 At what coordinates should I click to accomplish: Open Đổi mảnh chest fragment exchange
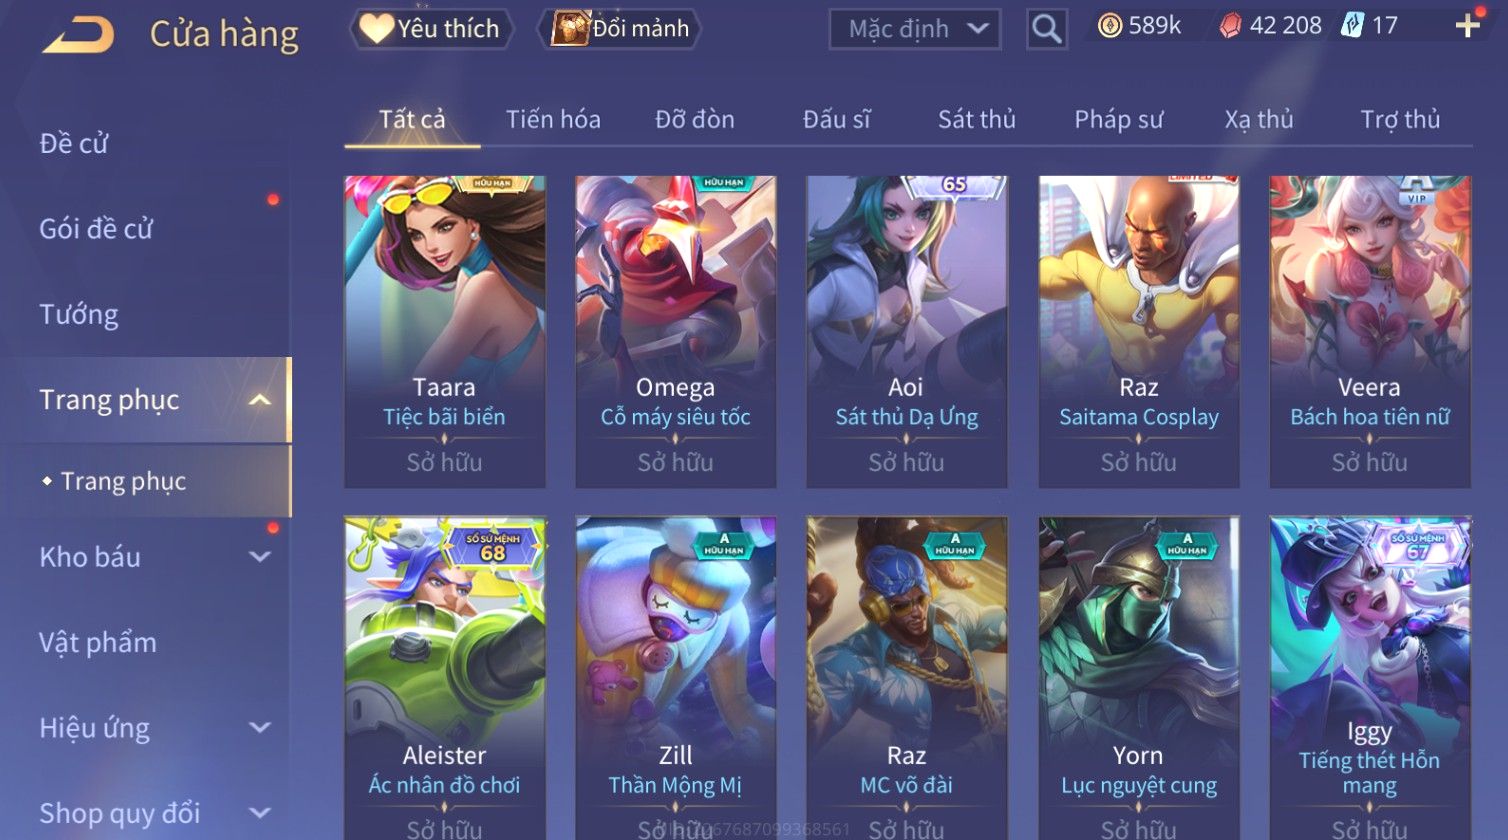tap(621, 29)
